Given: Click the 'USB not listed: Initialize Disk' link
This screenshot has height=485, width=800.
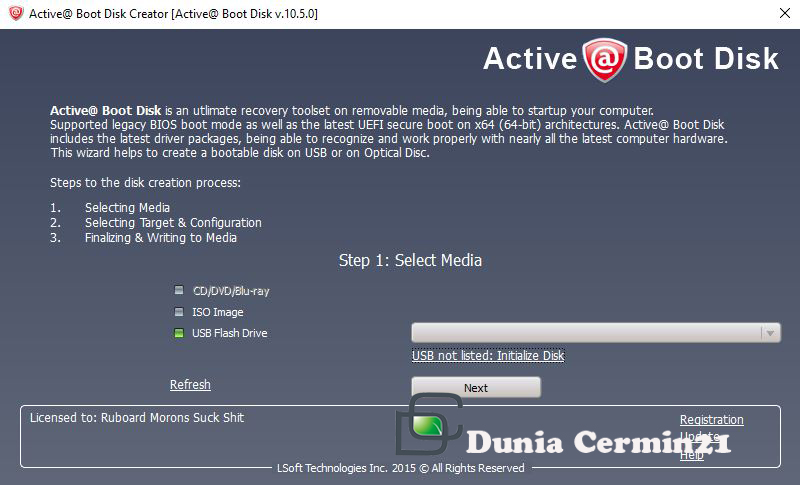Looking at the screenshot, I should pyautogui.click(x=488, y=355).
